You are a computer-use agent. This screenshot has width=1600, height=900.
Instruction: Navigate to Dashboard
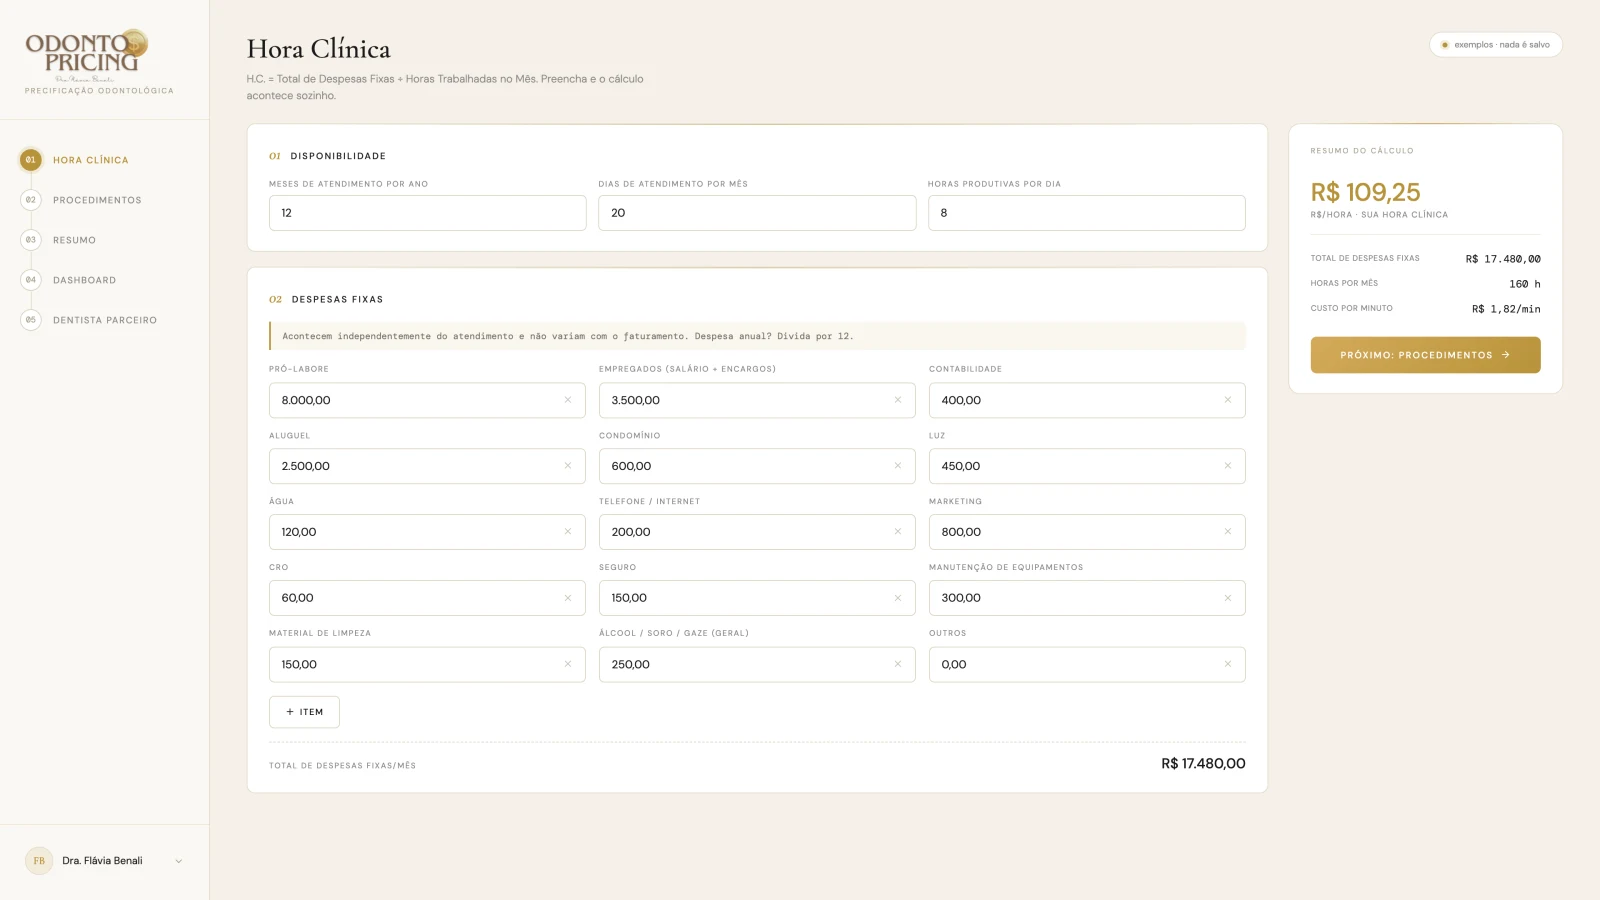84,280
